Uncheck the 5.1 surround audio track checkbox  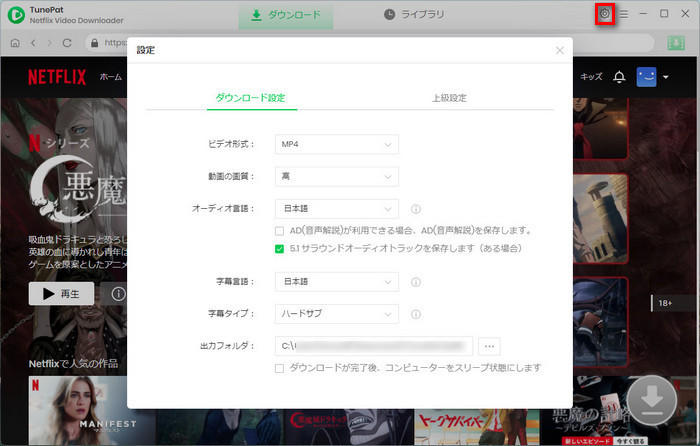point(281,248)
